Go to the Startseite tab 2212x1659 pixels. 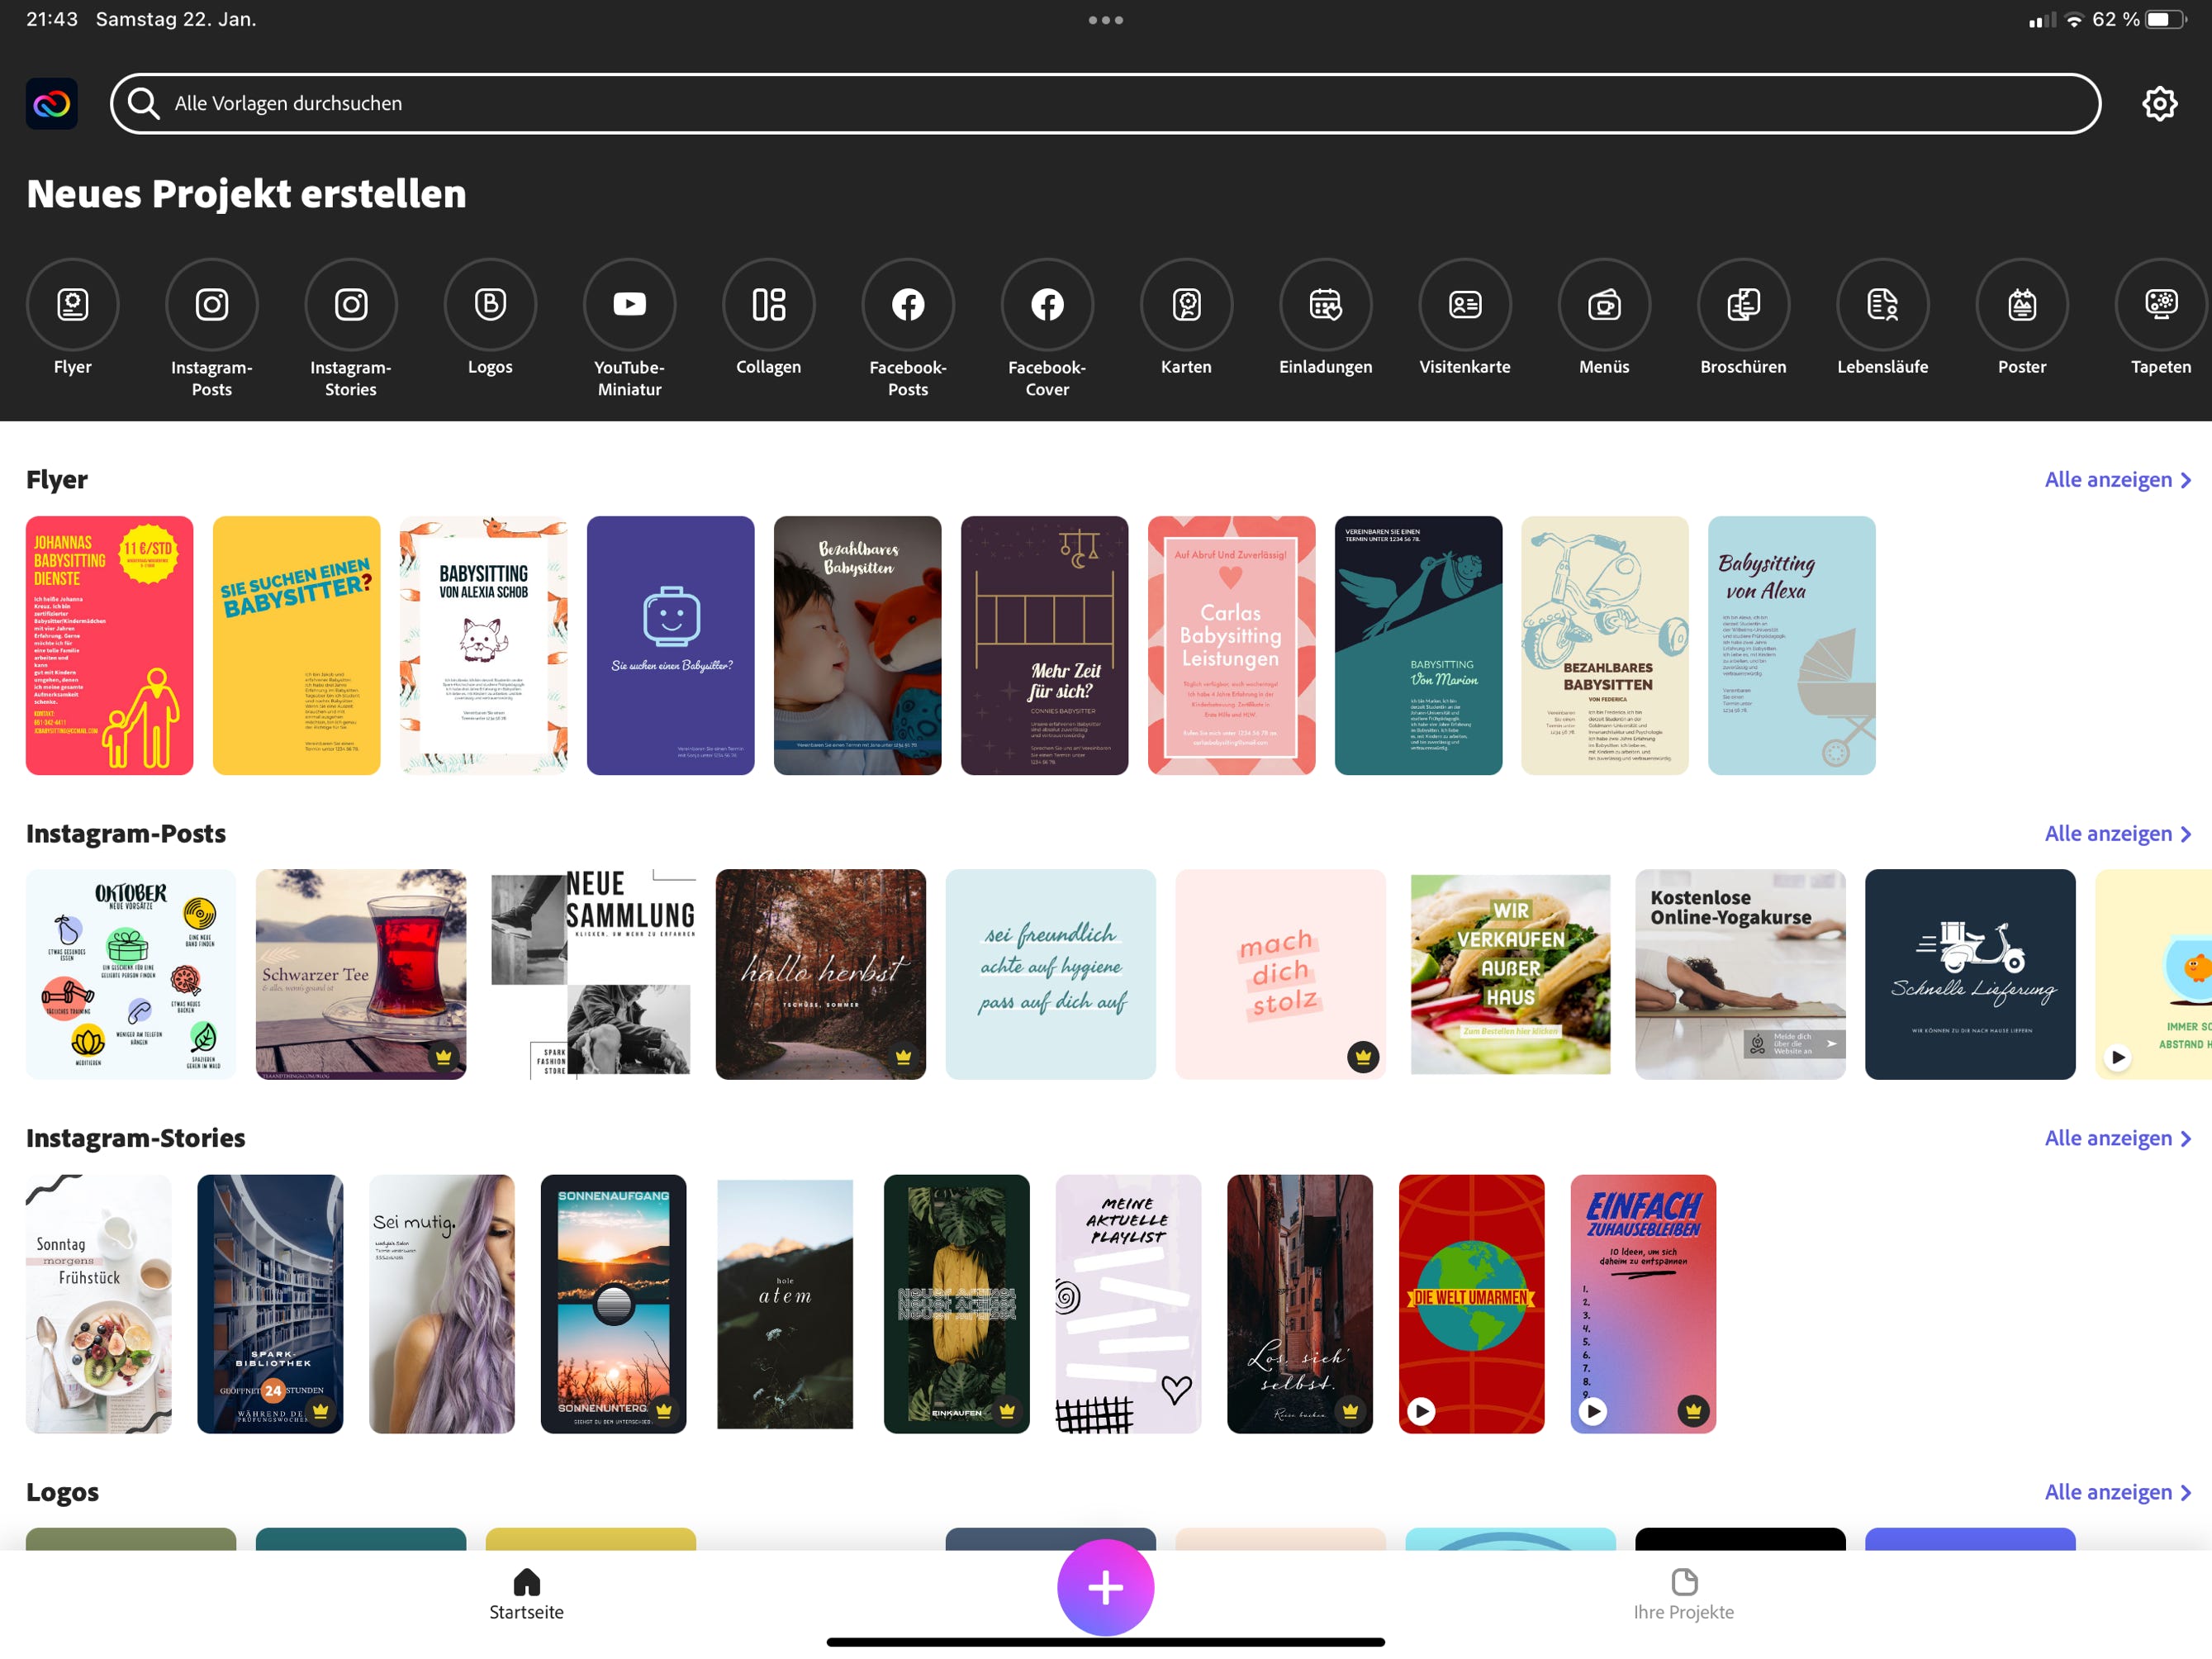click(526, 1594)
